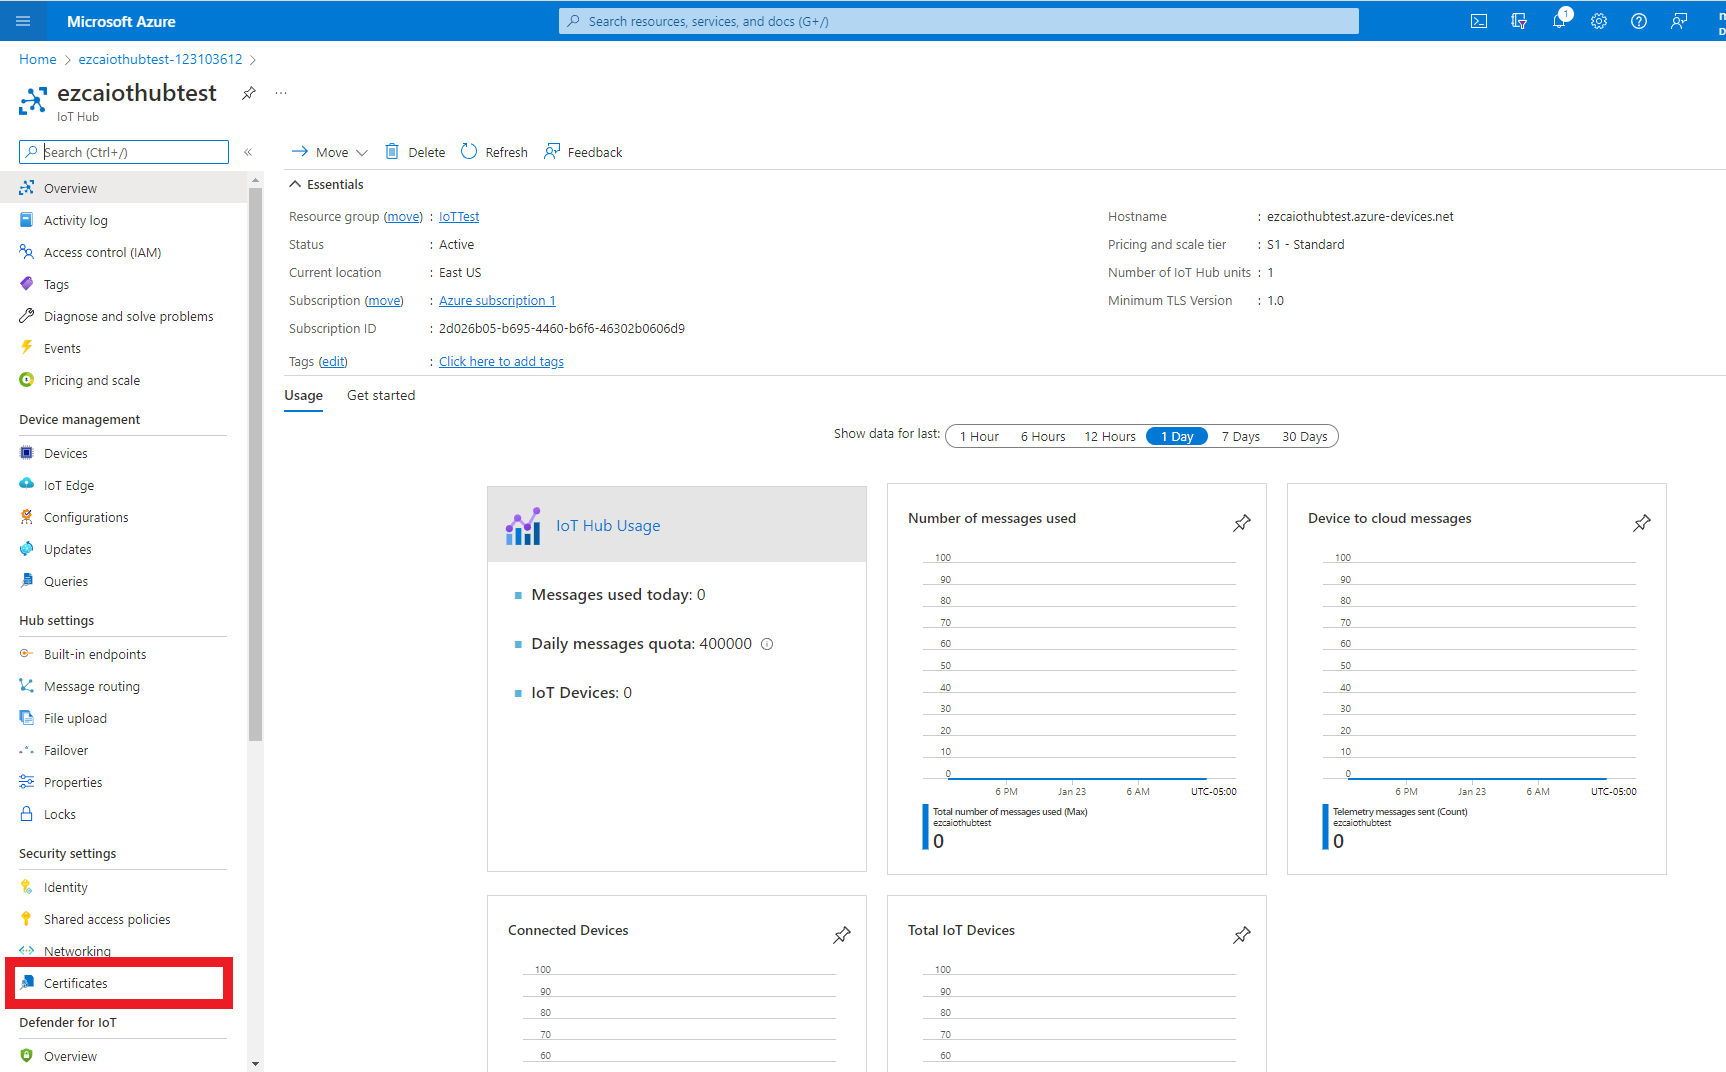Open ezcaiothubtest-123103612 breadcrumb

161,59
